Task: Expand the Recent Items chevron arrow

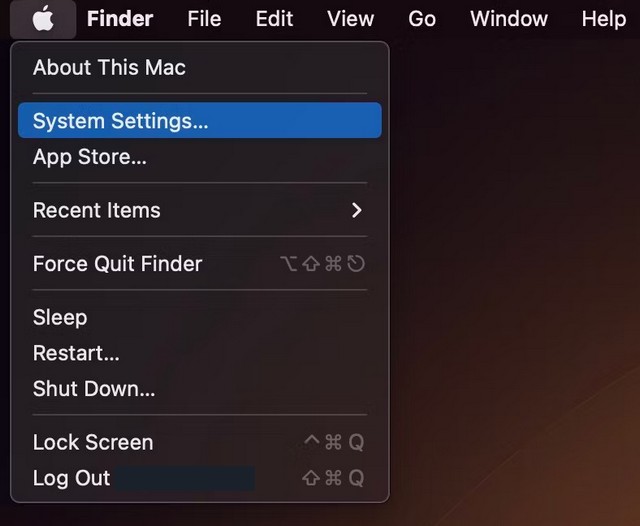Action: 357,210
